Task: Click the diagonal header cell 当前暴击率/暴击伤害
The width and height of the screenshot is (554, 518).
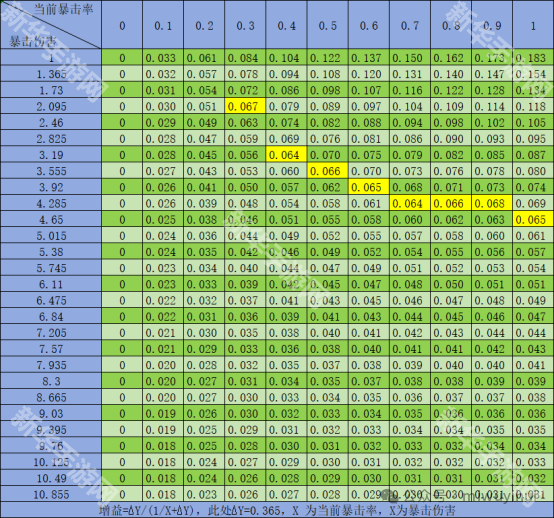Action: coord(51,25)
